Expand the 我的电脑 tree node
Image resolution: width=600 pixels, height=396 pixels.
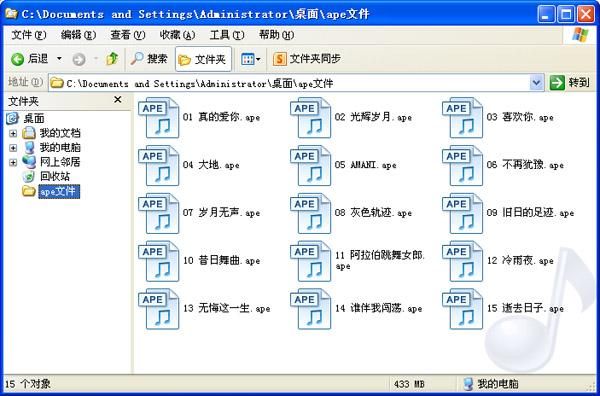click(13, 148)
